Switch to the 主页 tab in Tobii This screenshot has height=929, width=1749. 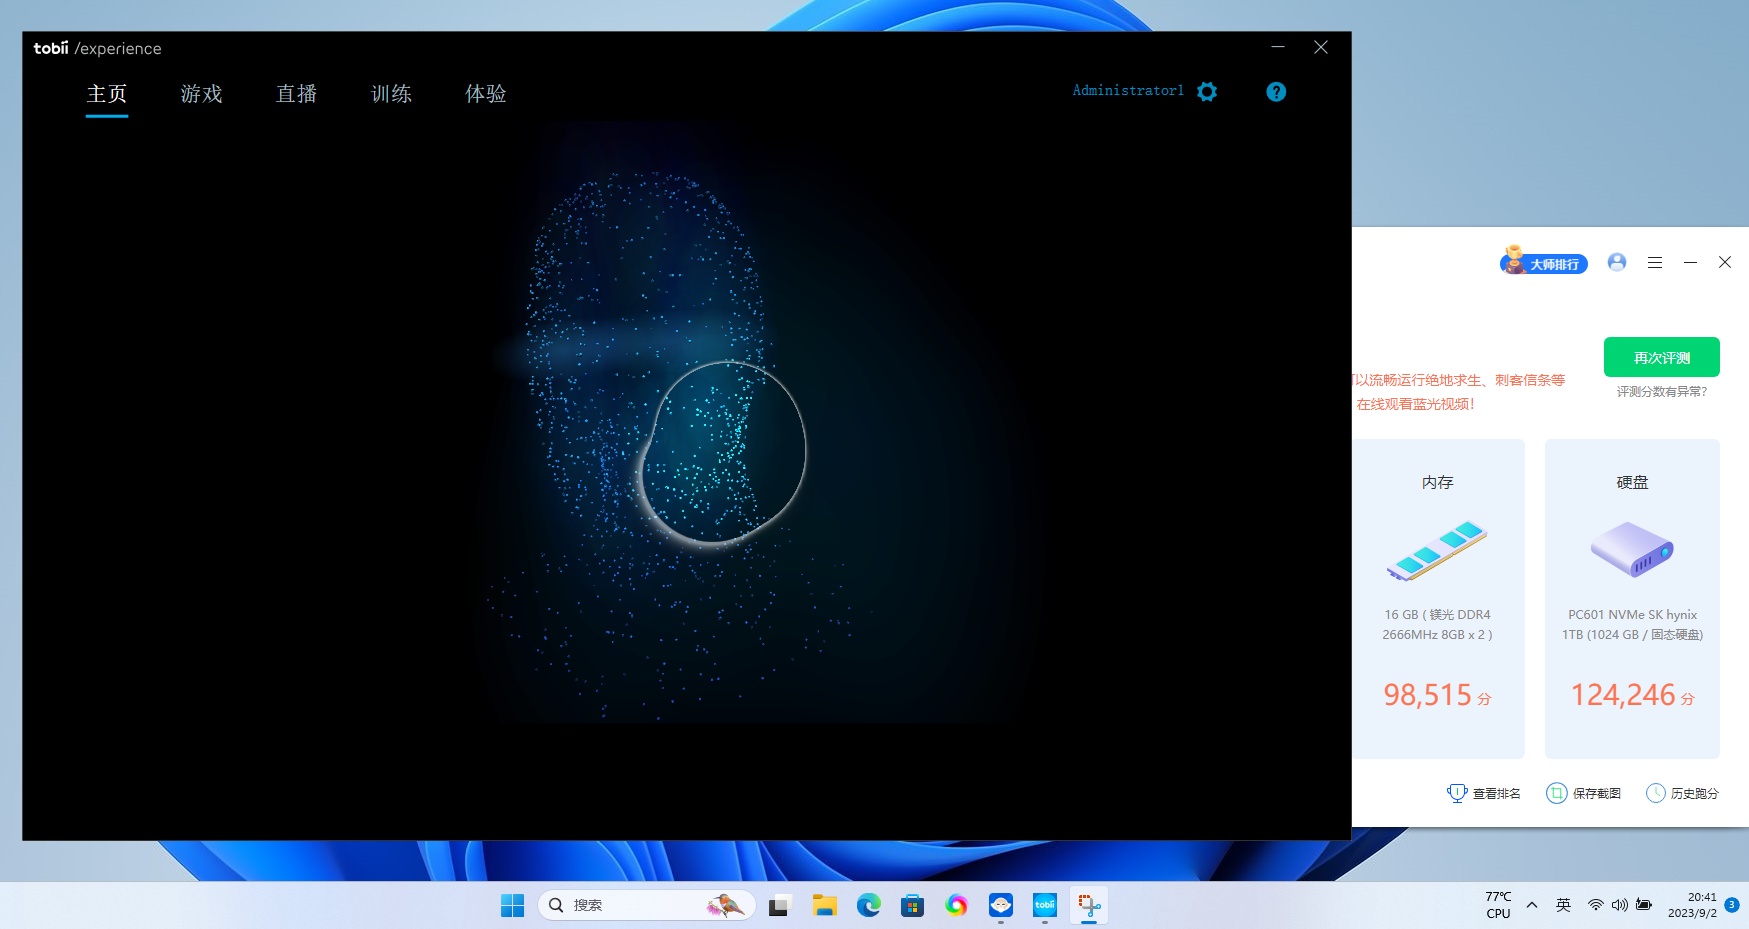pos(107,94)
